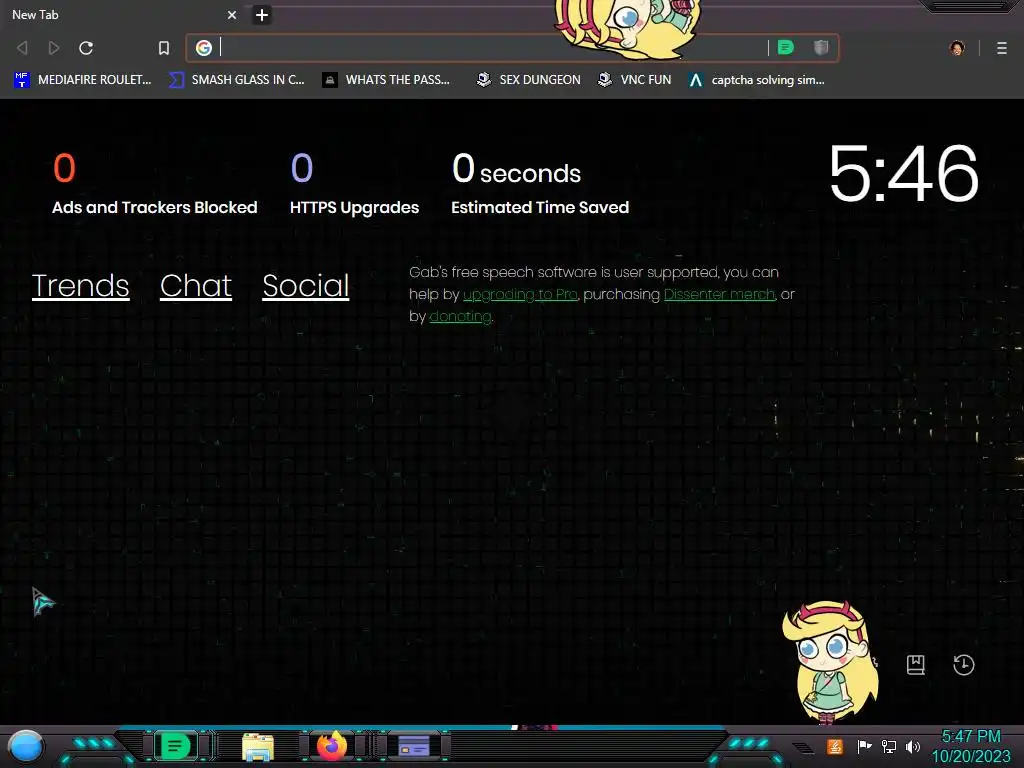Open bookmarks icon at page bottom right
Image resolution: width=1024 pixels, height=768 pixels.
tap(916, 665)
